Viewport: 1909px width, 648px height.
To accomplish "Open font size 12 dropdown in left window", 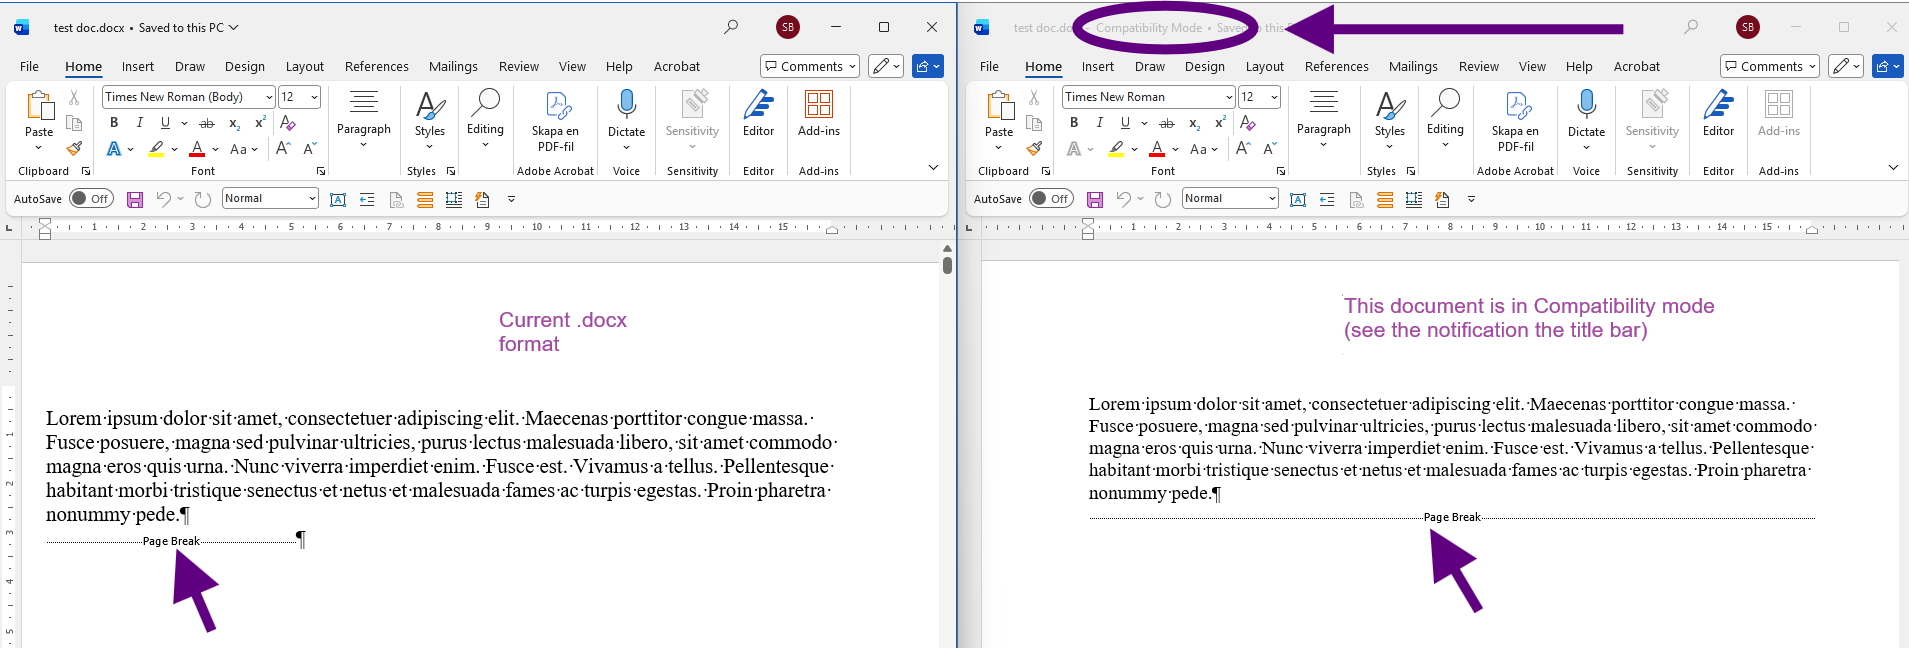I will click(x=314, y=97).
